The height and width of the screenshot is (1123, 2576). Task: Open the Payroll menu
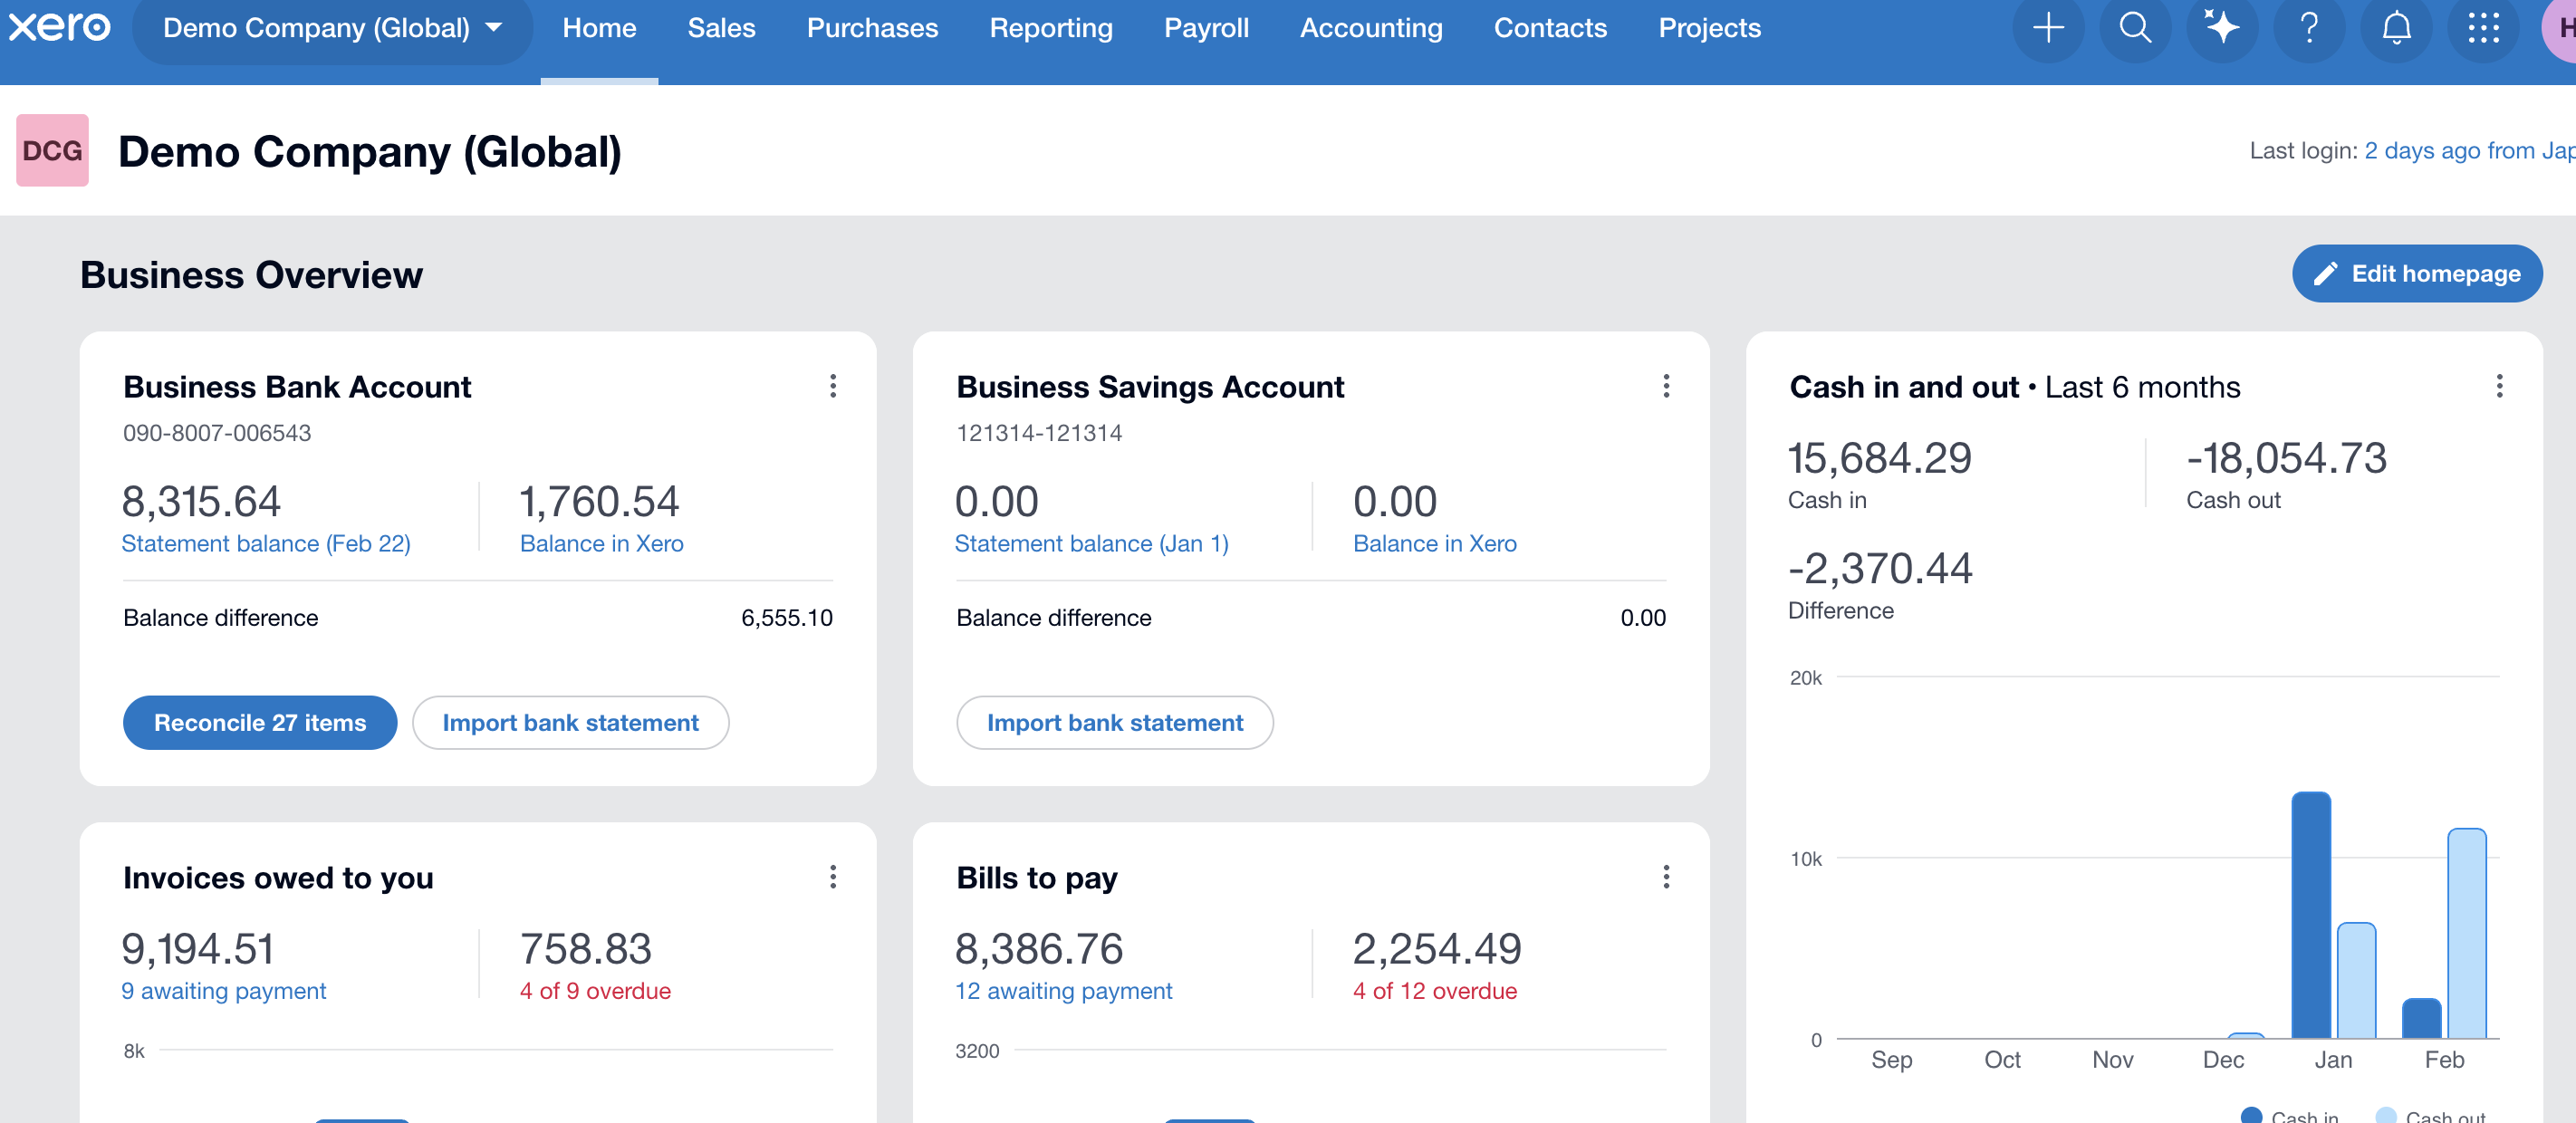[1206, 28]
